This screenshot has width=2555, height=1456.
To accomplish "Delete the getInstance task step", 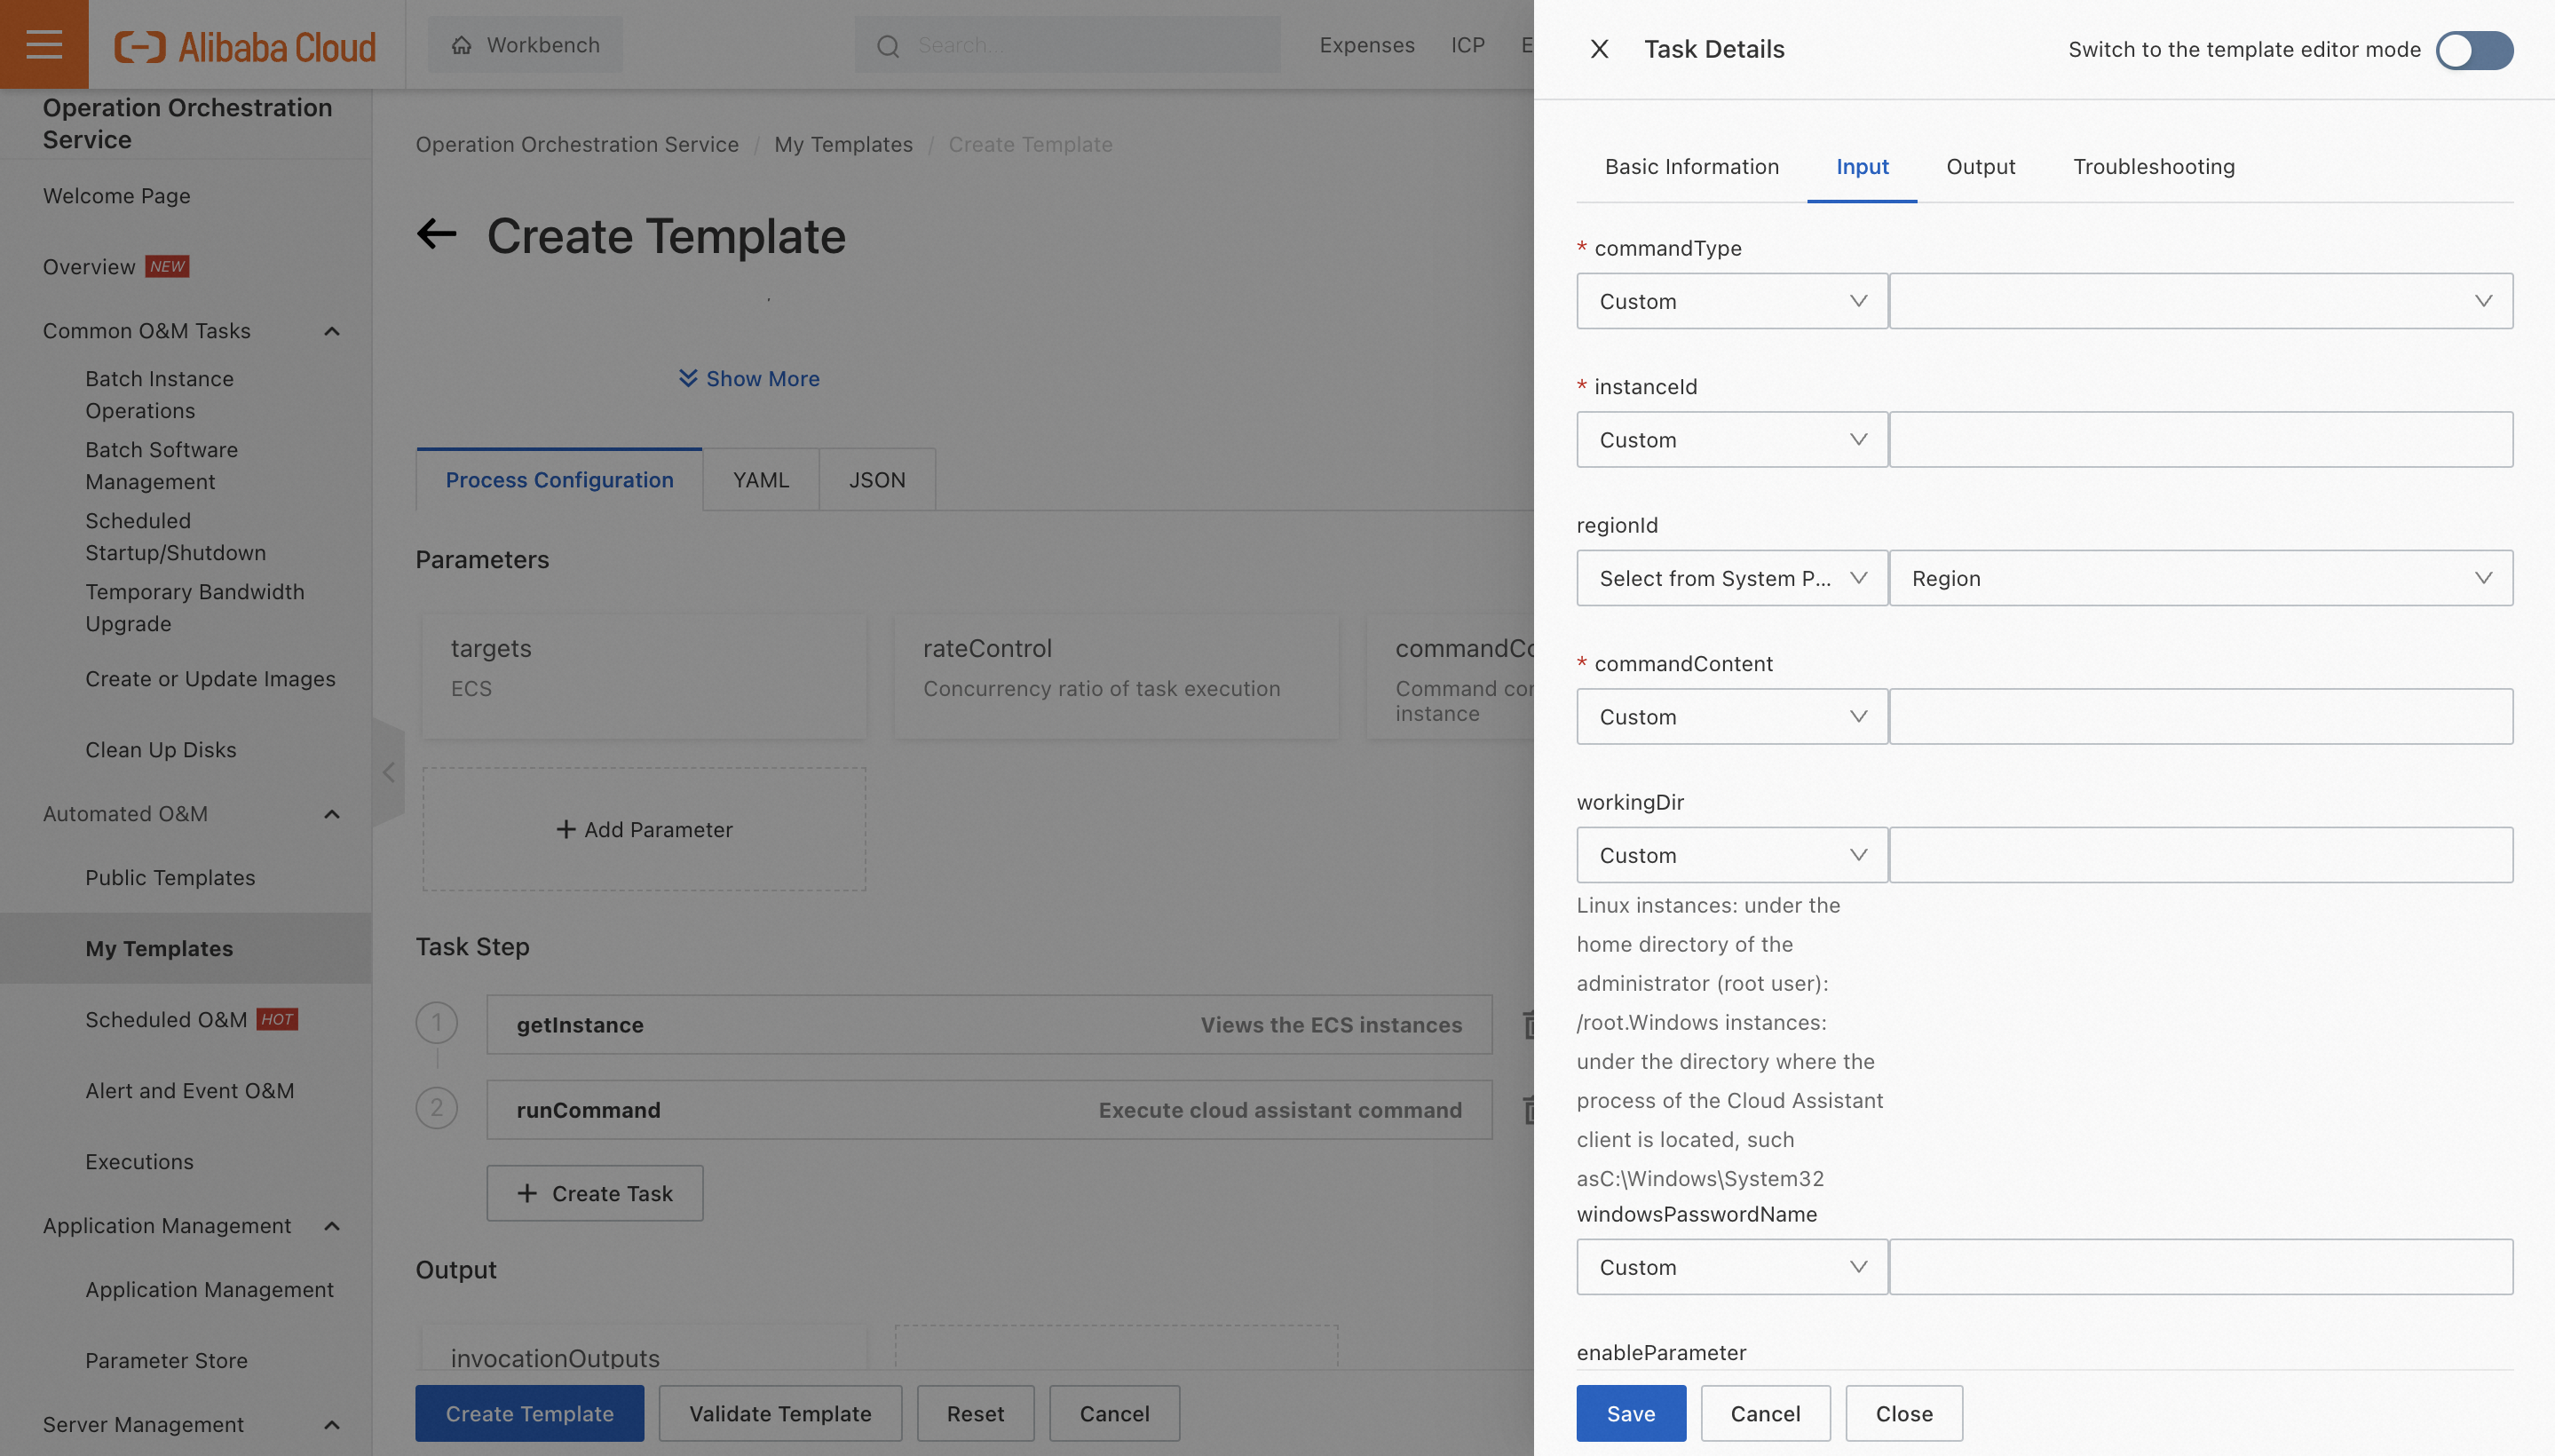I will 1527,1024.
